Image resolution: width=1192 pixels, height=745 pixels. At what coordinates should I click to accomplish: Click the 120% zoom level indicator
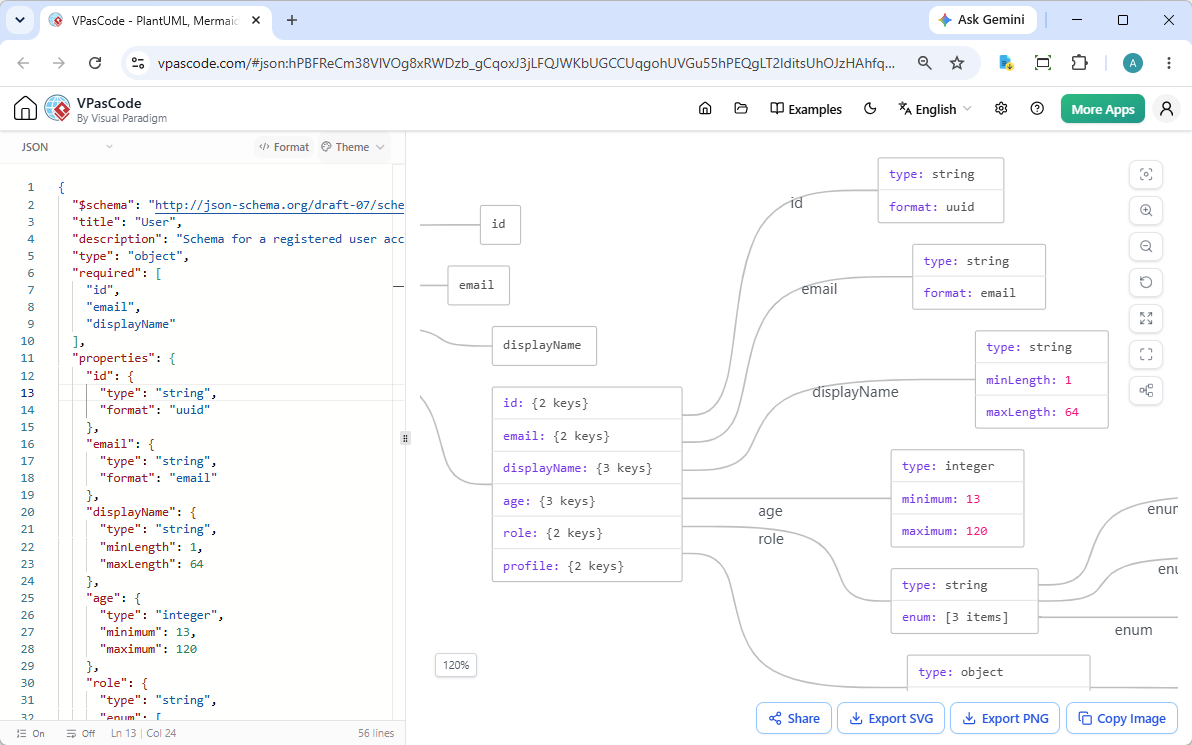coord(456,665)
